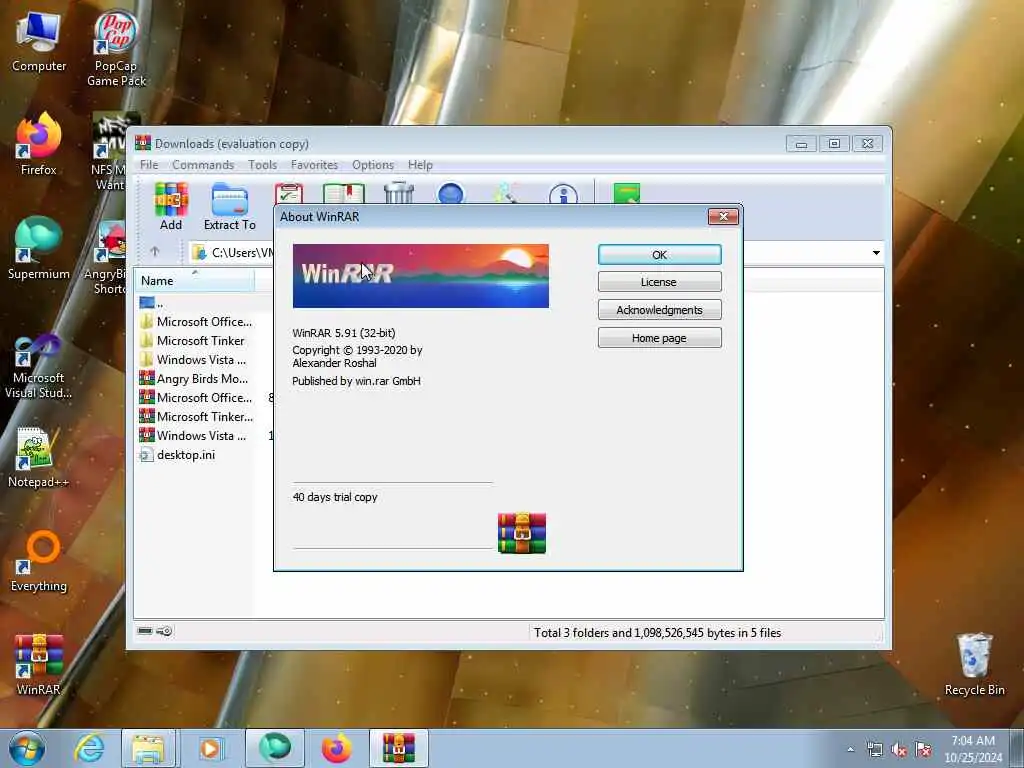The width and height of the screenshot is (1024, 768).
Task: Expand the address path dropdown arrow
Action: tap(876, 253)
